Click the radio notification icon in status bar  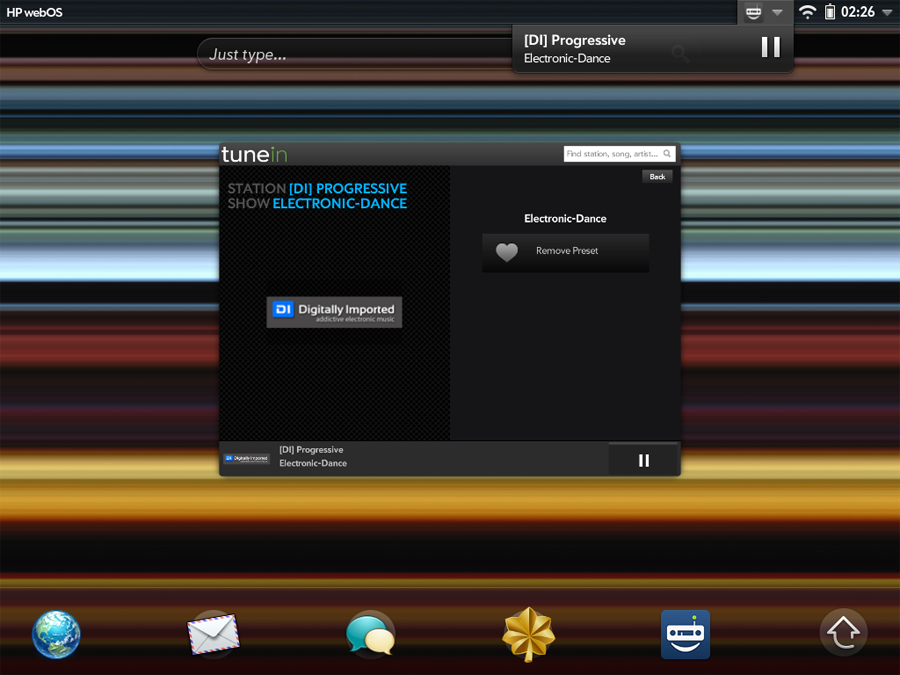coord(753,12)
